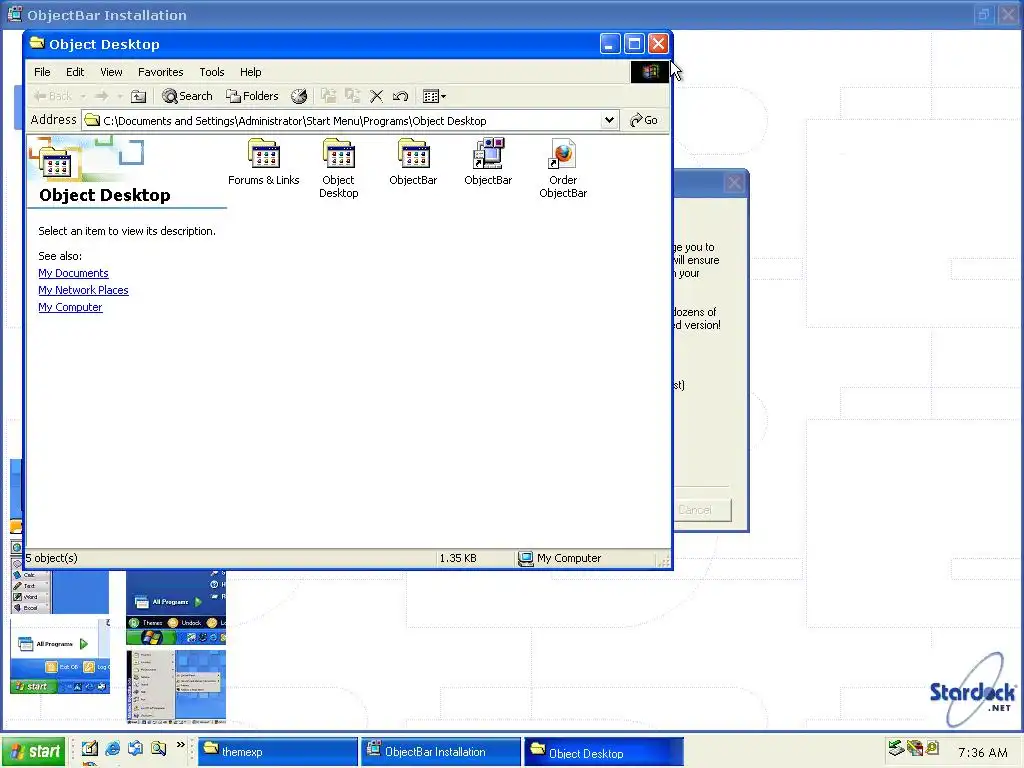This screenshot has width=1024, height=768.
Task: Open the Edit menu
Action: click(75, 72)
